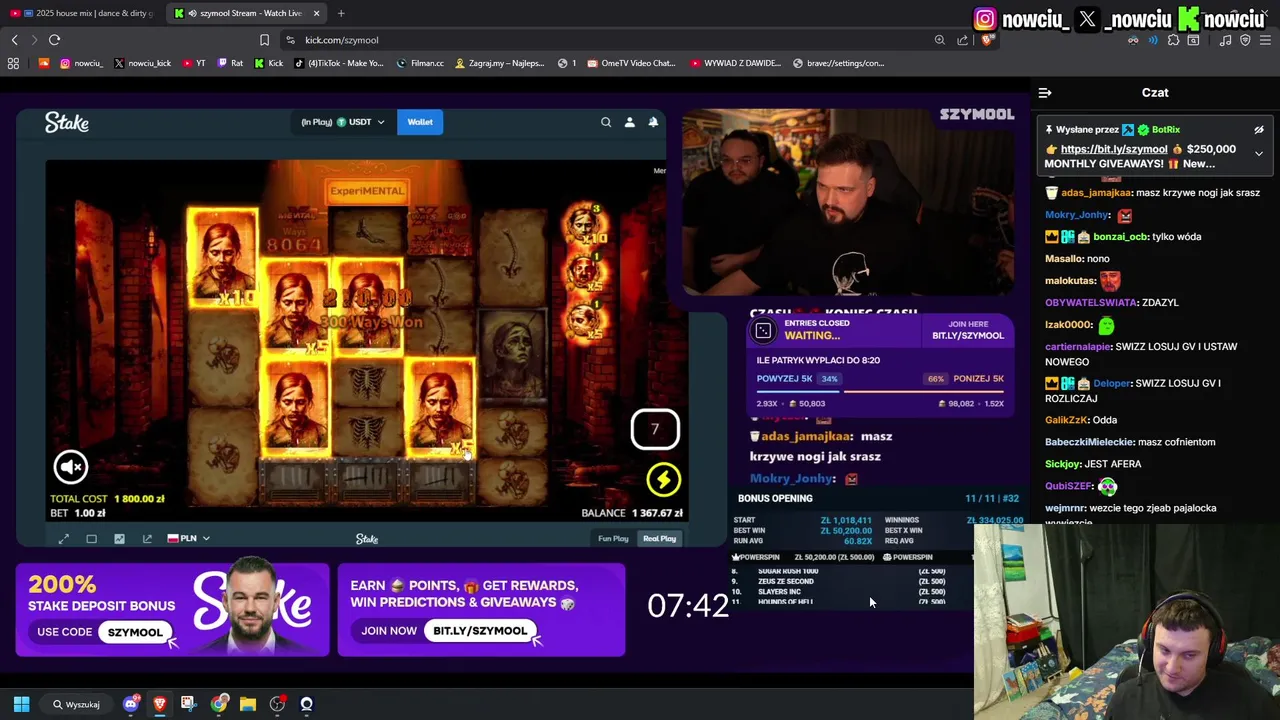Hit the yellow lightning turbo spin button

(663, 480)
